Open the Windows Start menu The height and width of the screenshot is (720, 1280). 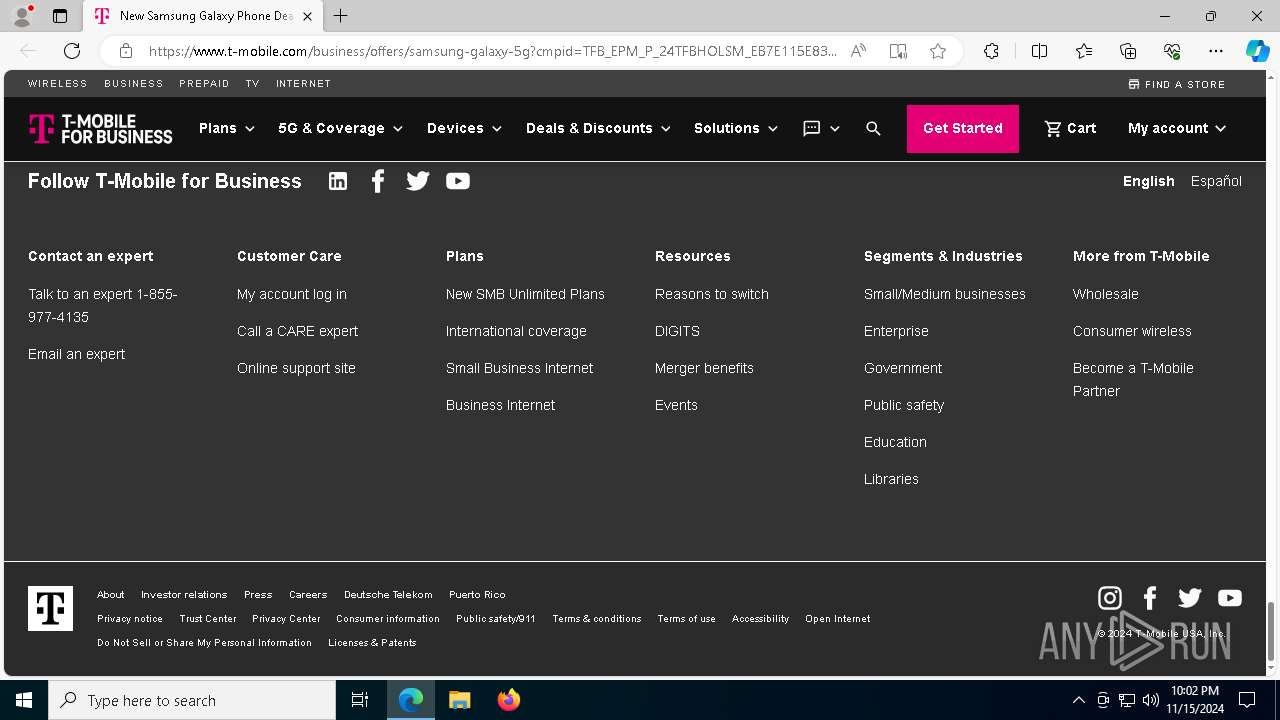(24, 700)
